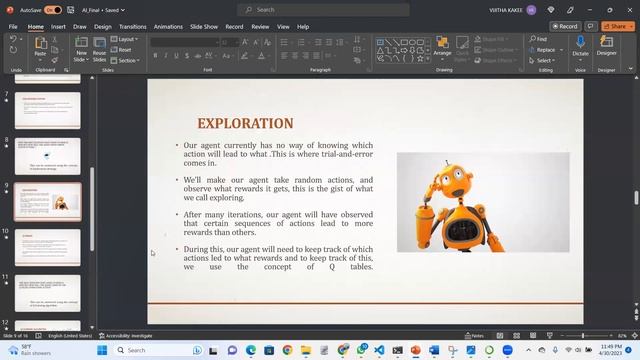Click the EXPLORATION slide title
The image size is (640, 360).
click(x=245, y=123)
